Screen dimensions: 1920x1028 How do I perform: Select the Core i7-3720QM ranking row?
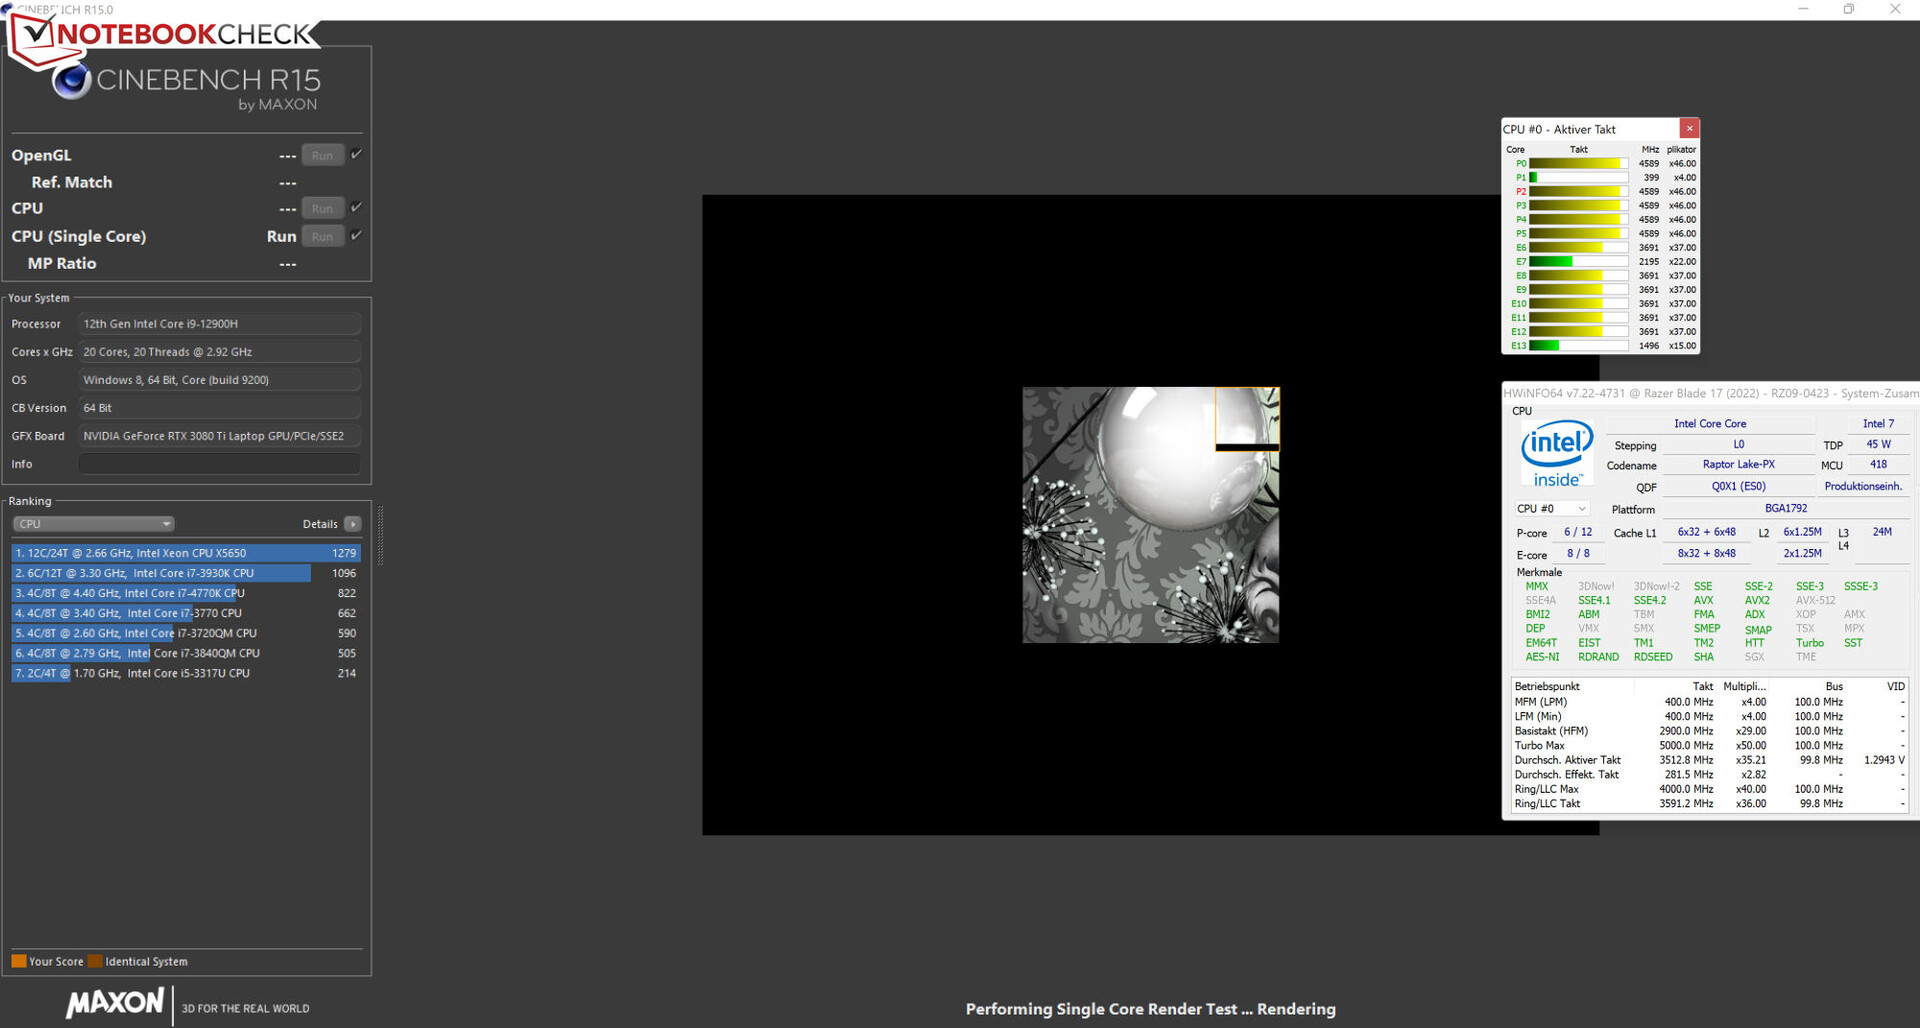[186, 633]
